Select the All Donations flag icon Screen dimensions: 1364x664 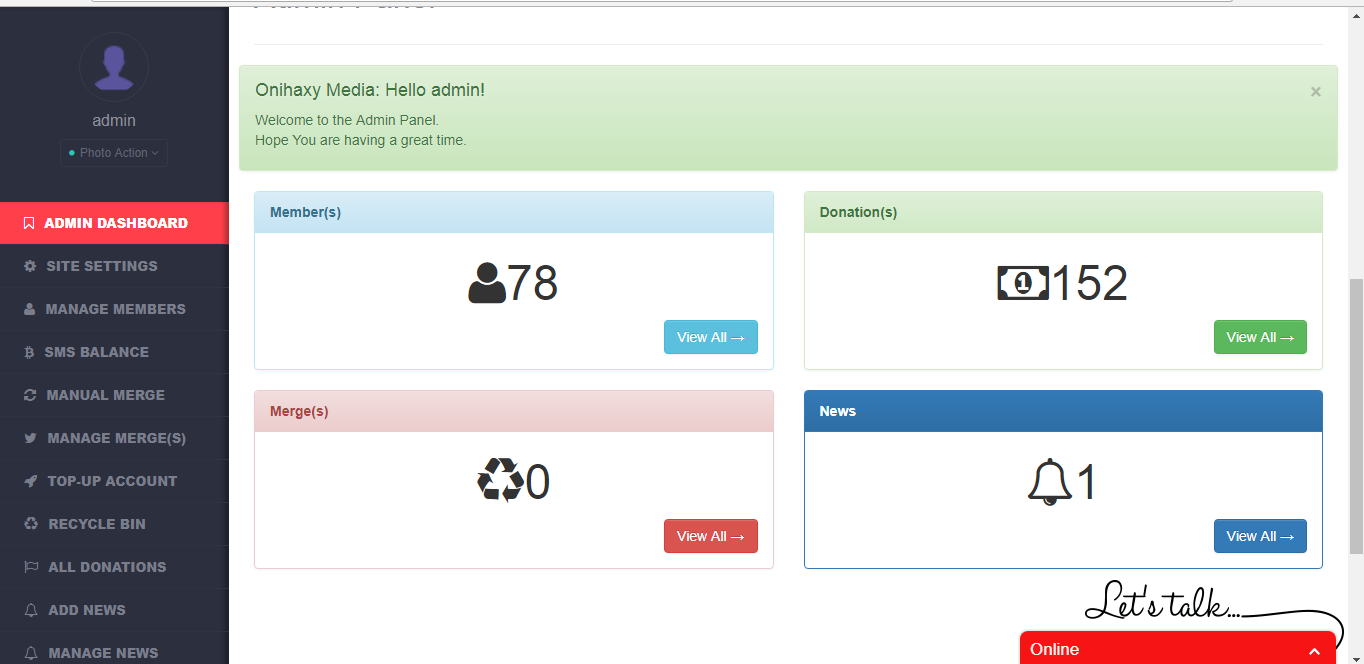31,566
